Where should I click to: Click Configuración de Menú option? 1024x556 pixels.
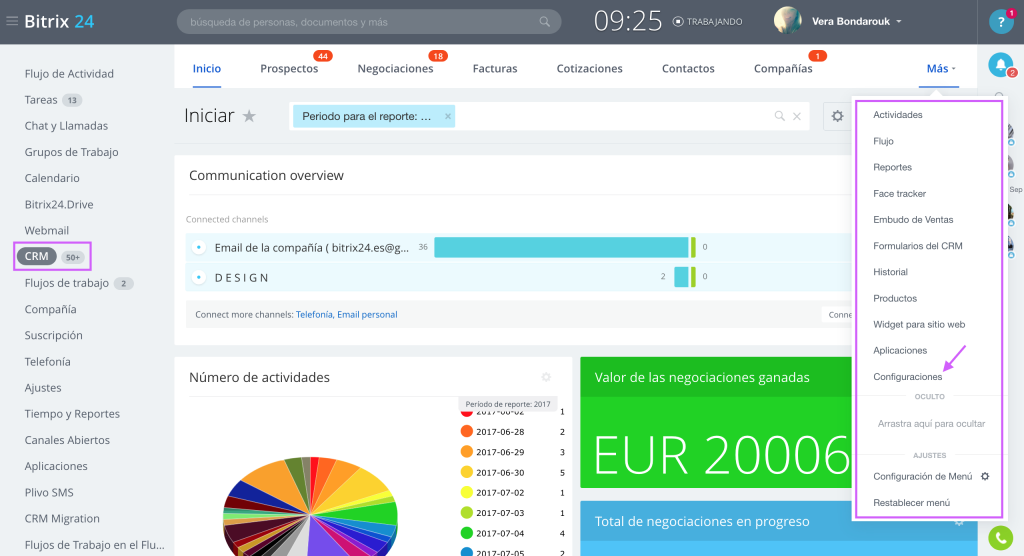(922, 476)
